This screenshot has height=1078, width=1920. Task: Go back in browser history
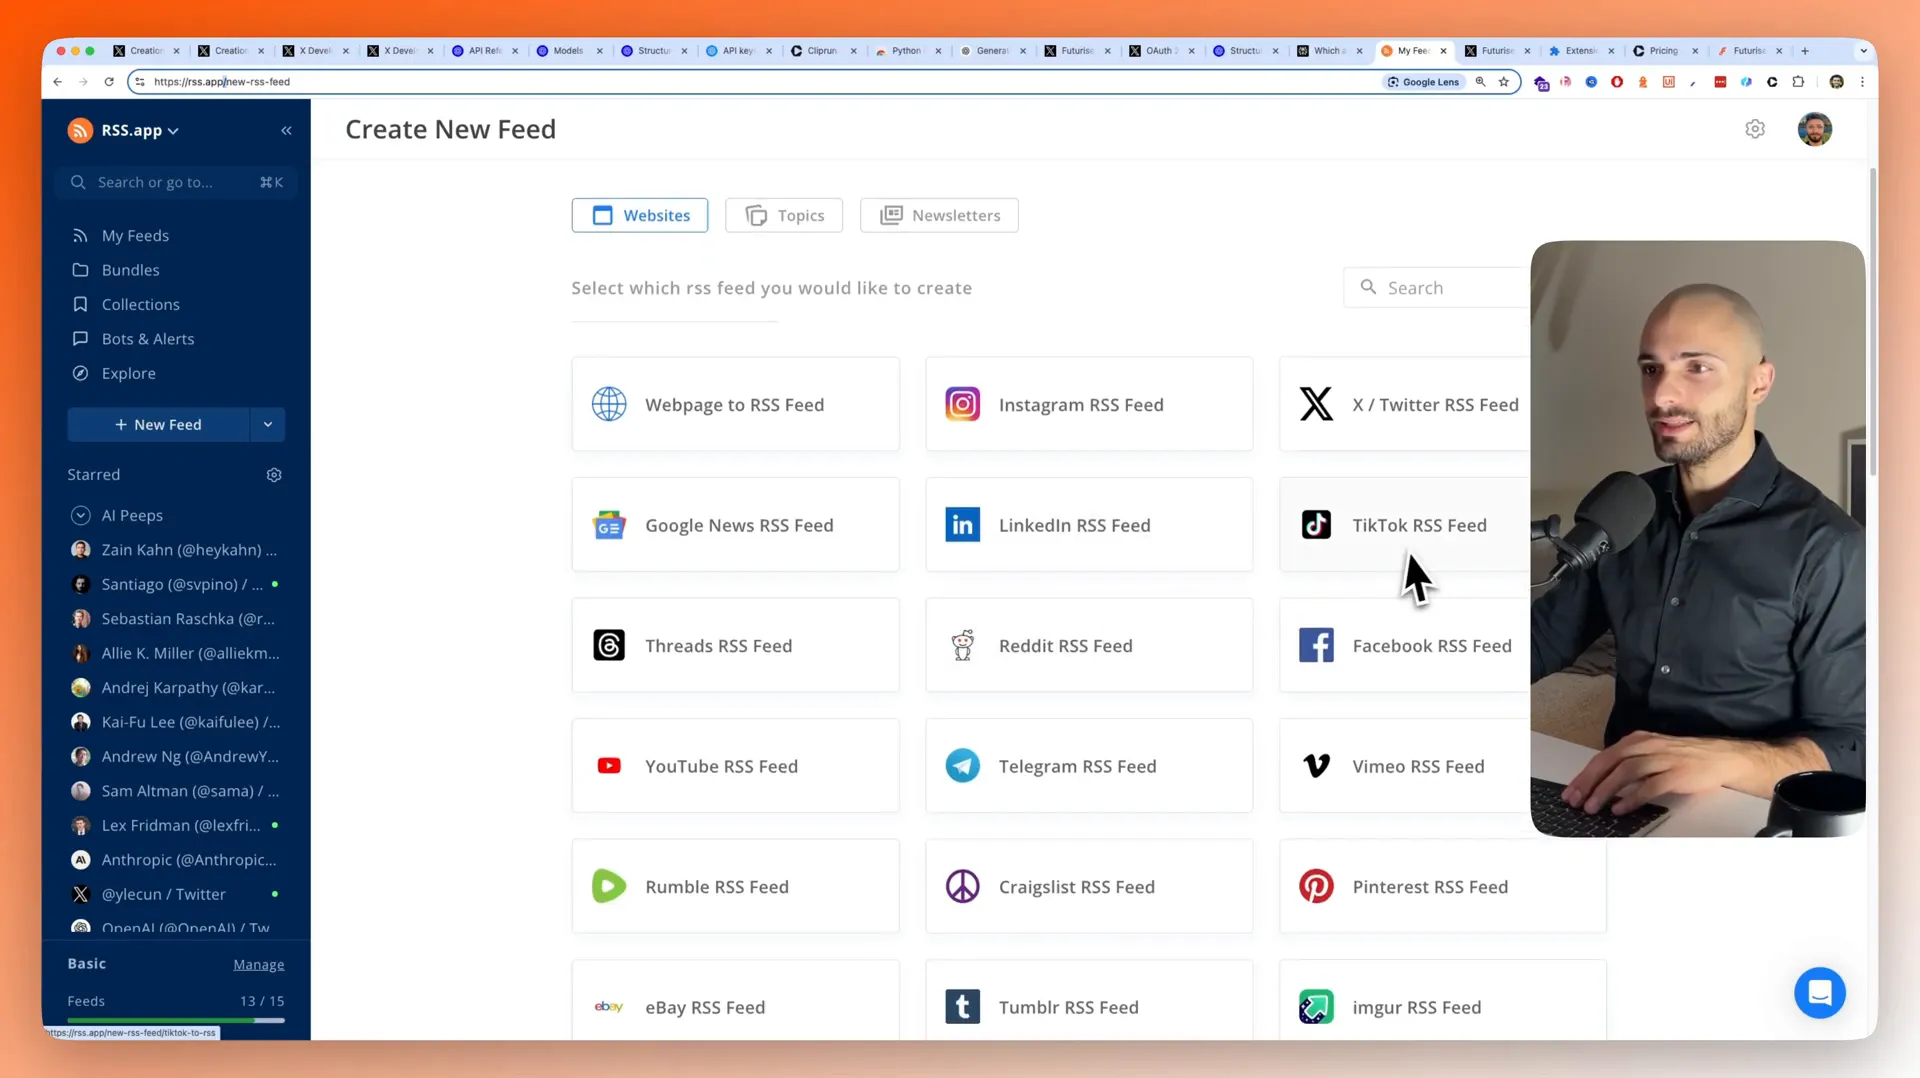pos(58,82)
